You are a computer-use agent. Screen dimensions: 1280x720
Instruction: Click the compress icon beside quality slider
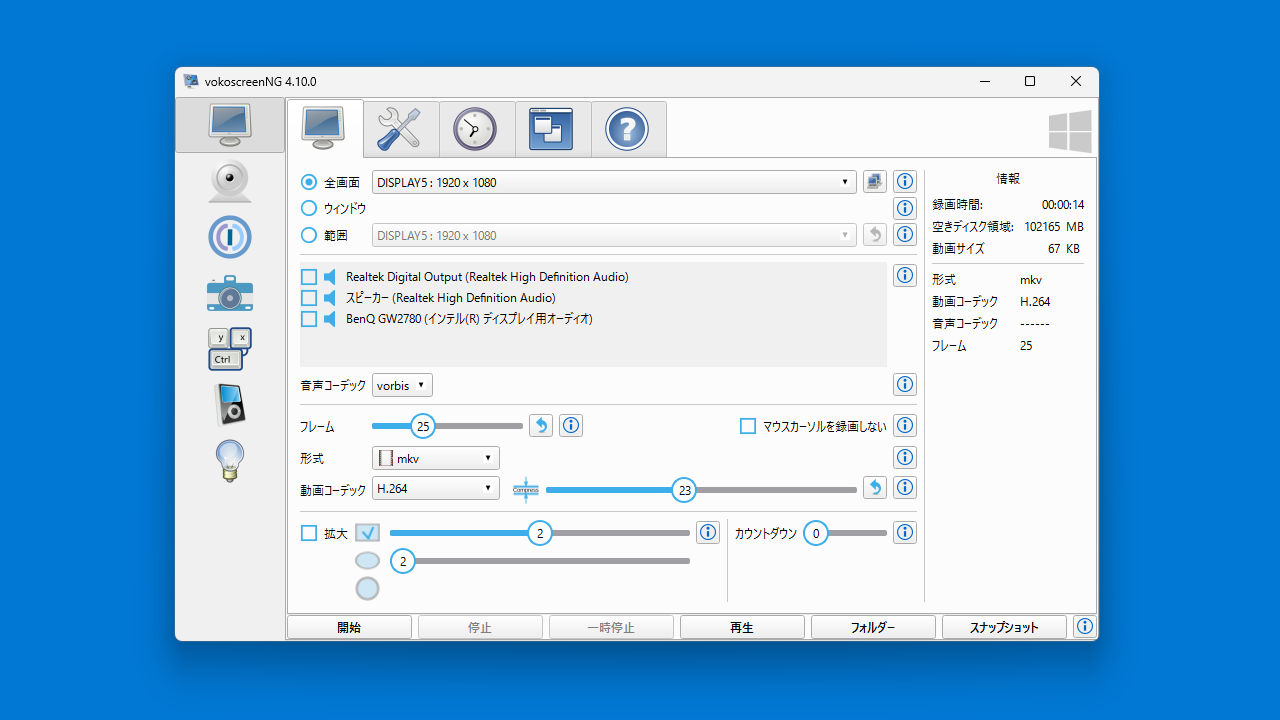(526, 489)
